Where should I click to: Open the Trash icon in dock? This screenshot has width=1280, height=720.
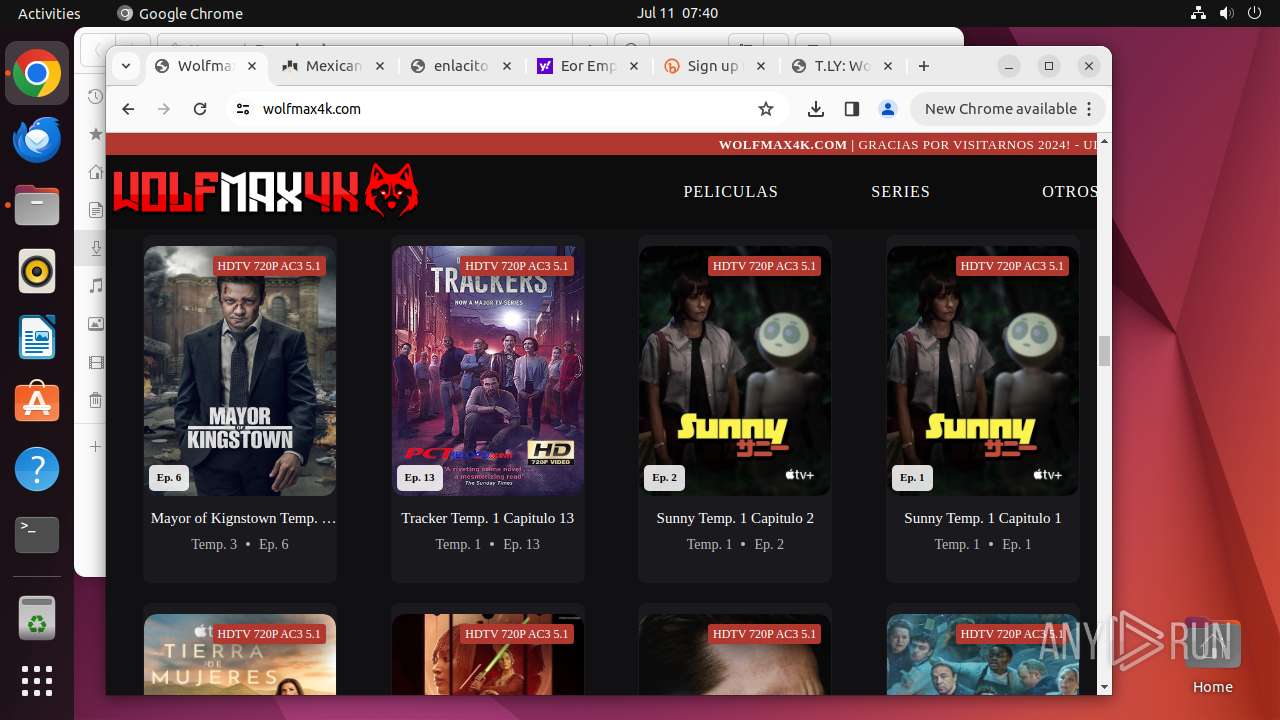pos(37,618)
